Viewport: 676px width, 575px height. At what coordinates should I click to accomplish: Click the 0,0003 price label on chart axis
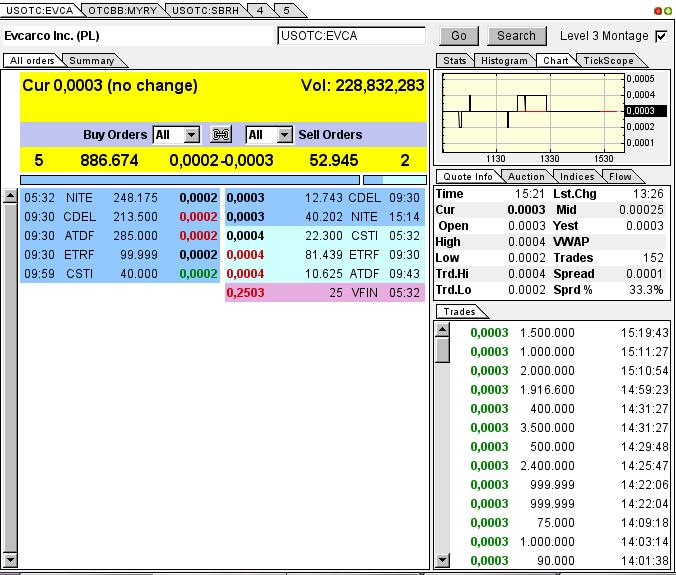[645, 111]
